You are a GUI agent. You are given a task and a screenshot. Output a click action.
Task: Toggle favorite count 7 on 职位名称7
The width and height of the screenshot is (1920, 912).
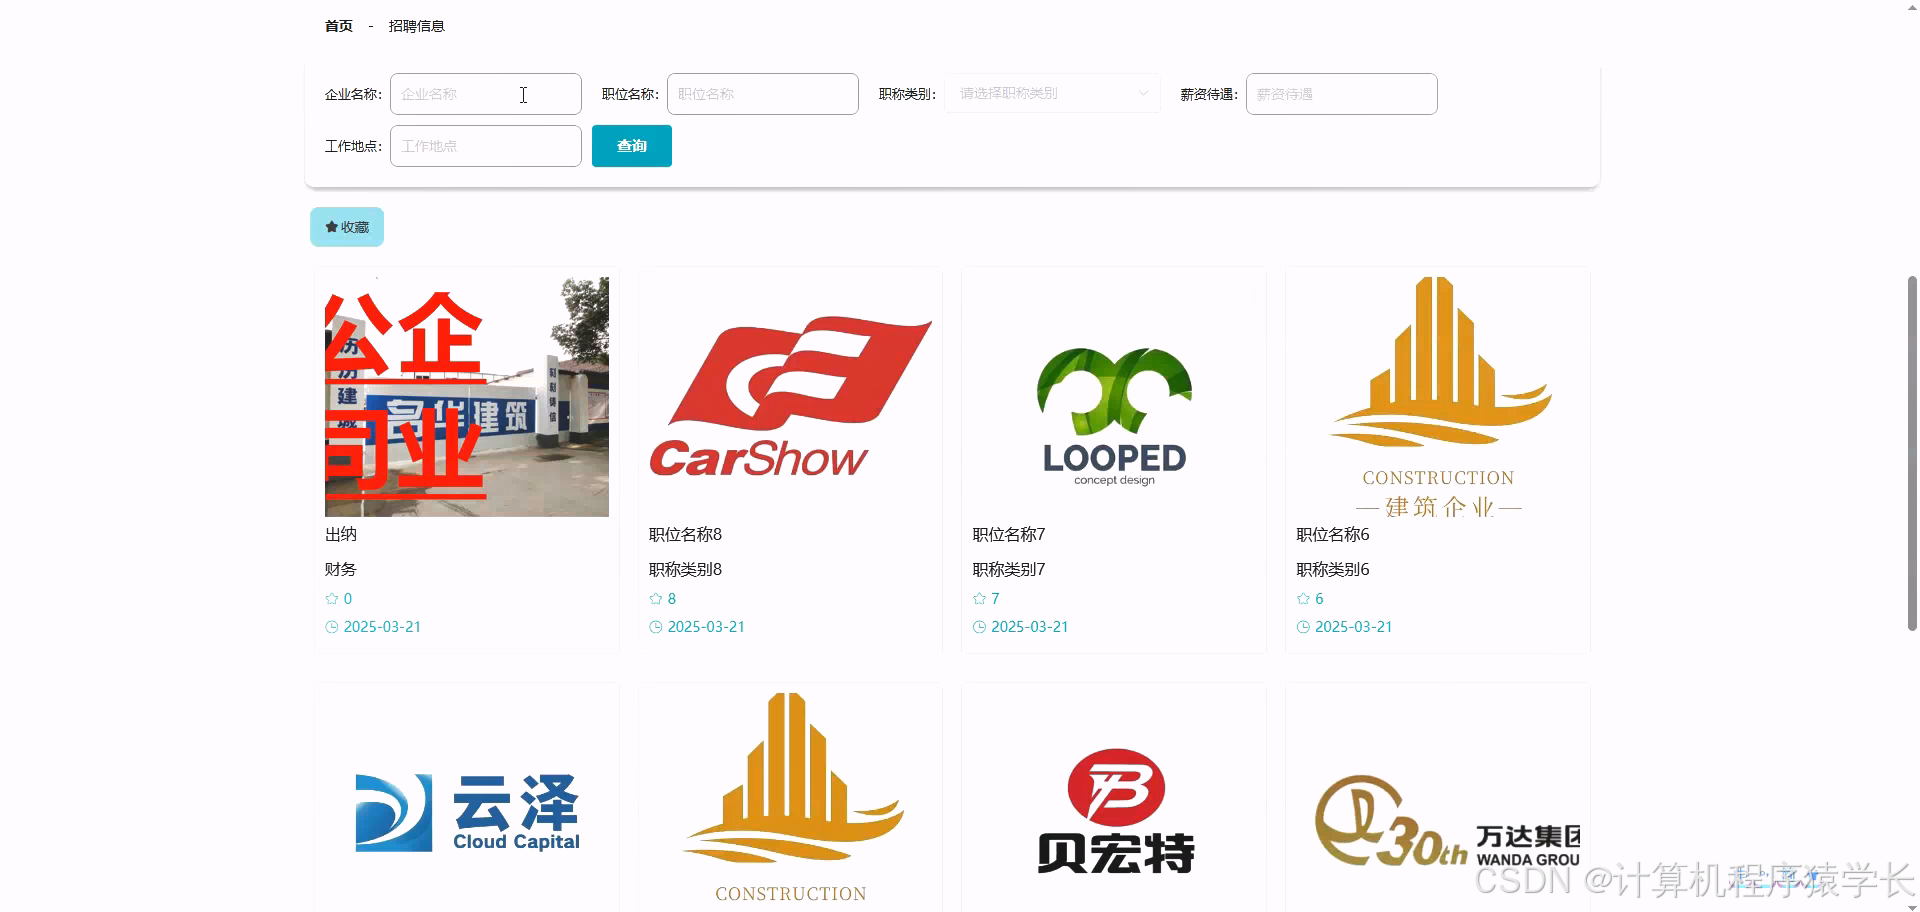click(x=995, y=598)
